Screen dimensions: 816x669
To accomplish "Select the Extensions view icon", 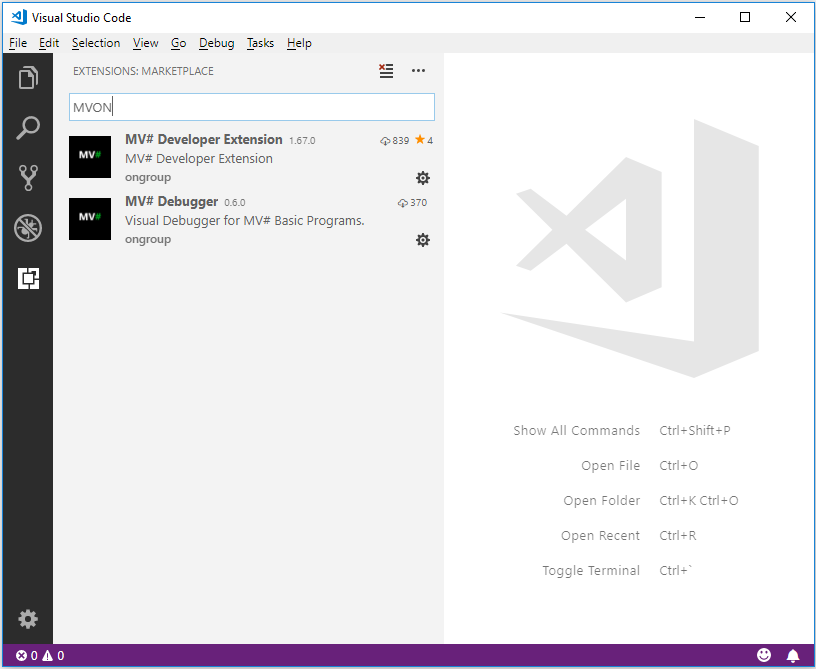I will coord(28,279).
